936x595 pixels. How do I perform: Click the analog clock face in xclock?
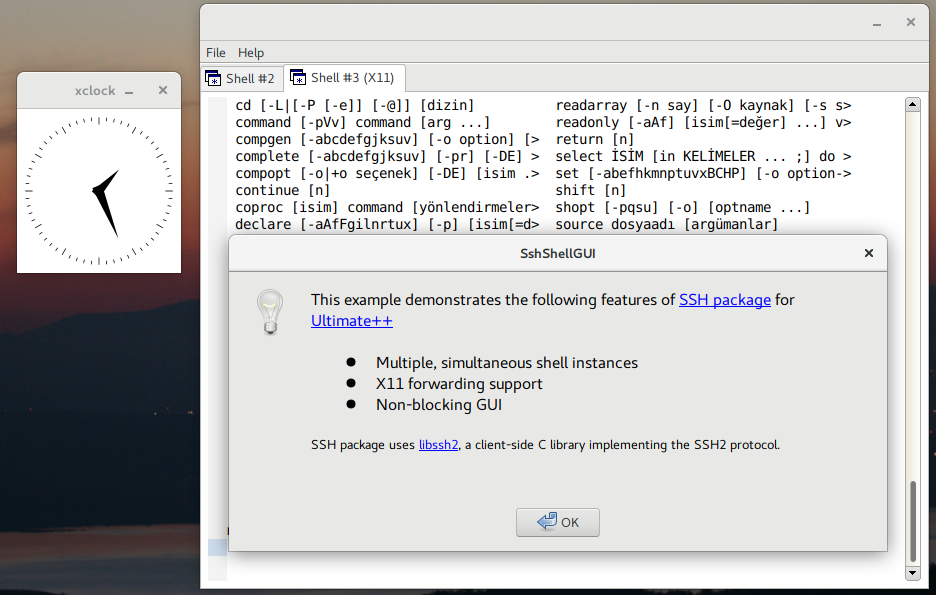tap(99, 190)
